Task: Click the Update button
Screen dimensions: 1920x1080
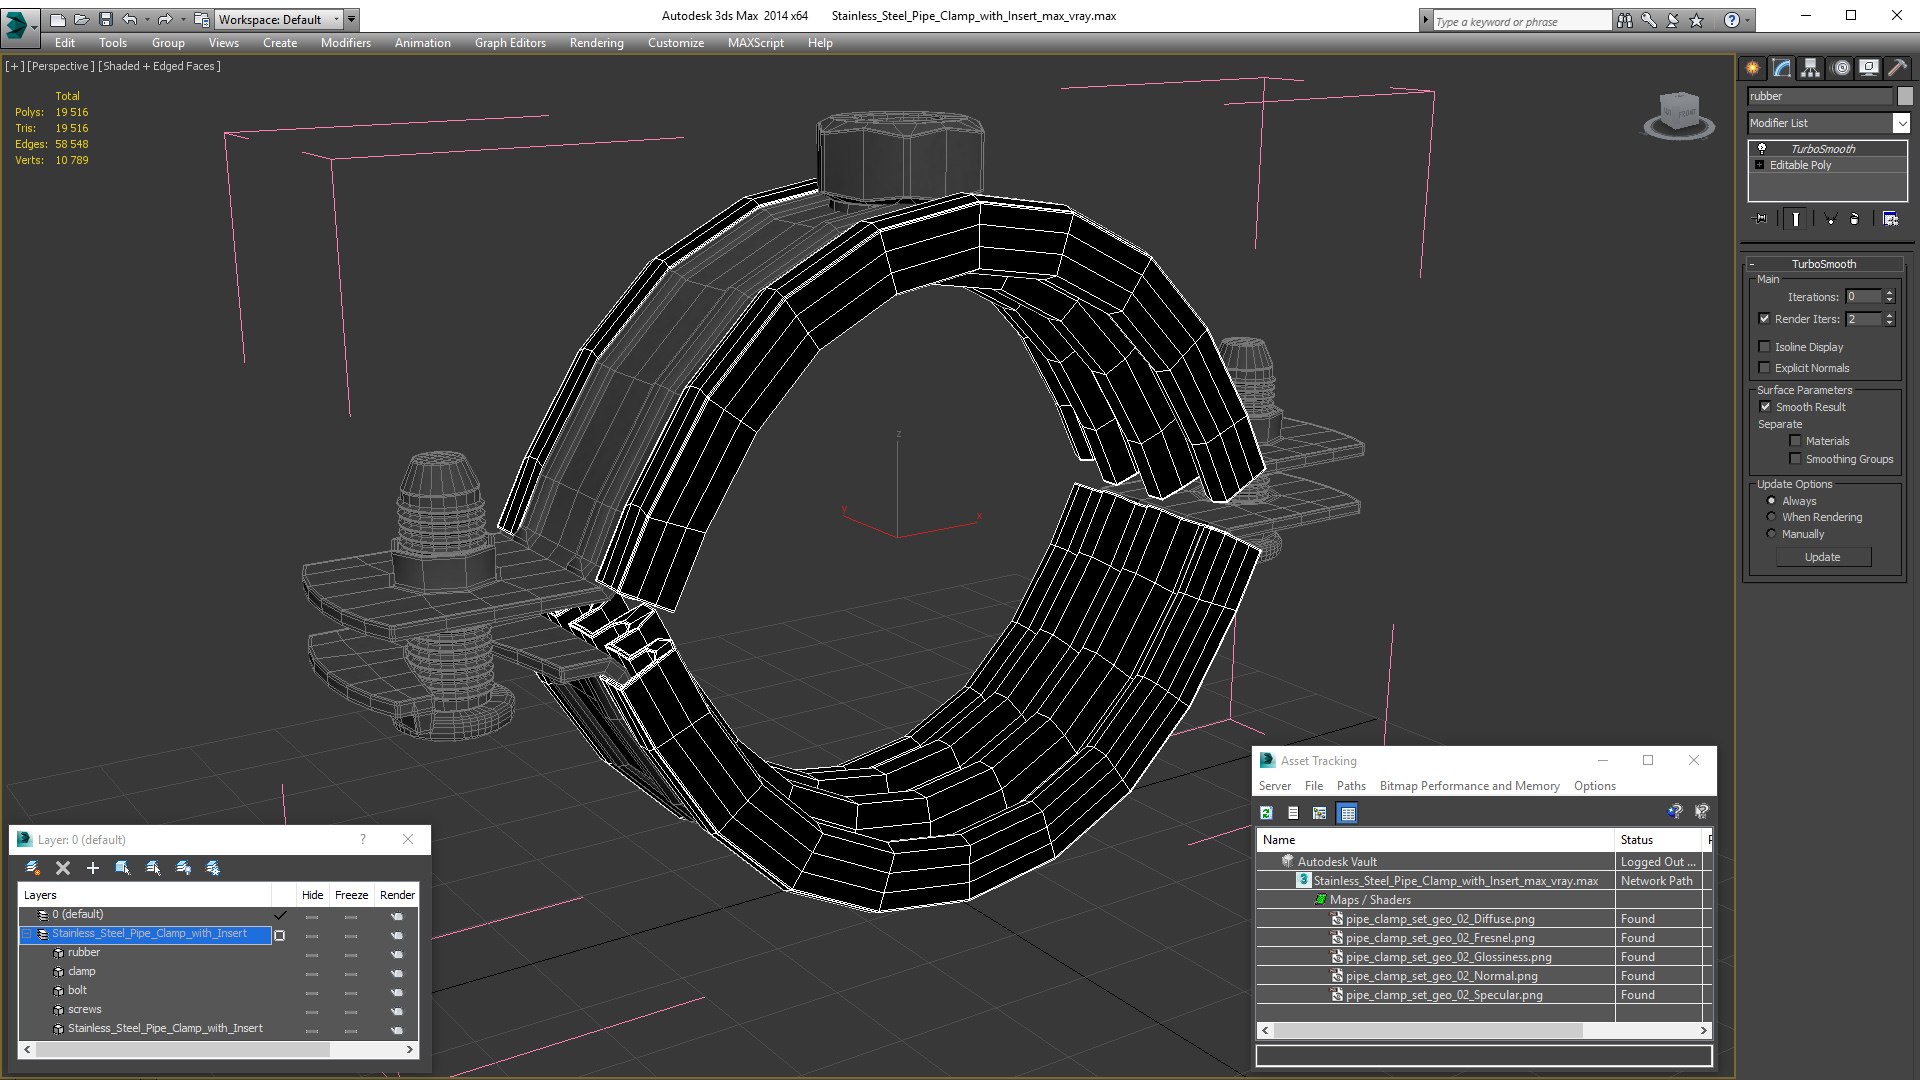Action: tap(1822, 557)
